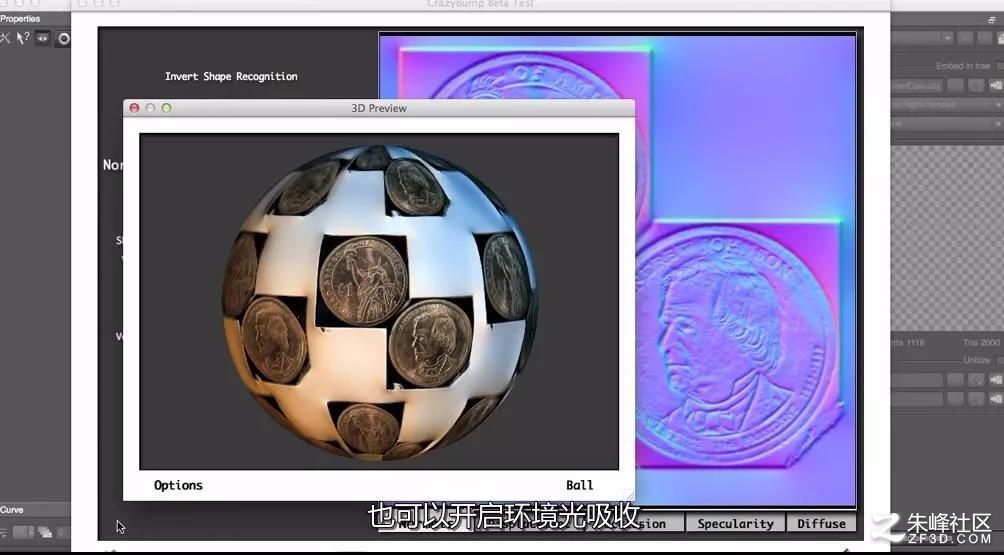Click Invert Shape Recognition
Screen dimensions: 1004x555
pos(231,76)
